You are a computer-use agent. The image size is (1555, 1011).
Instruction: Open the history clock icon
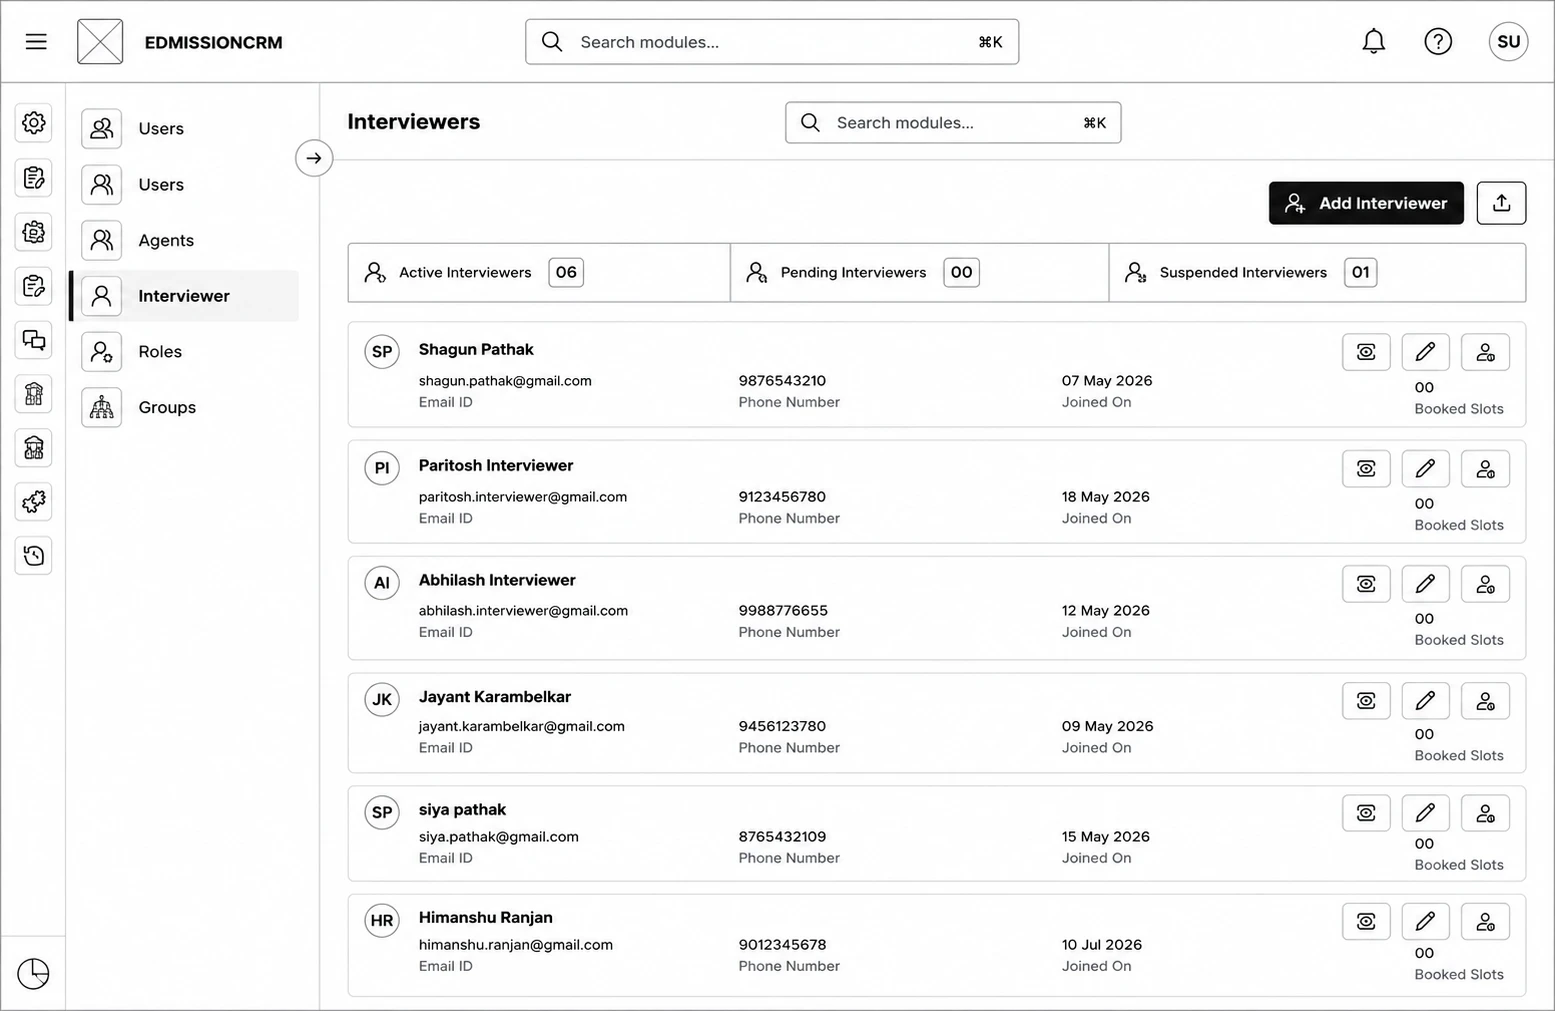34,555
